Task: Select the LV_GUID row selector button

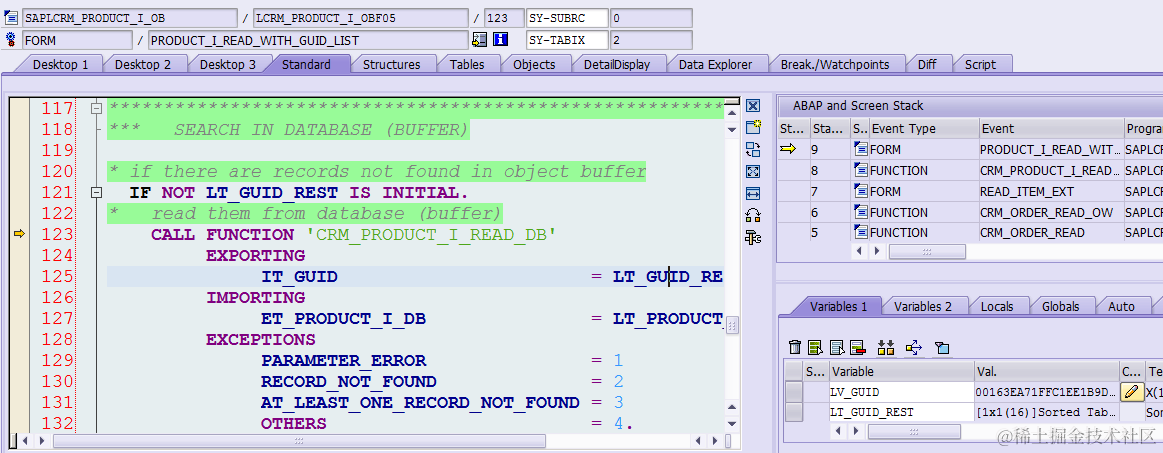Action: pyautogui.click(x=794, y=391)
